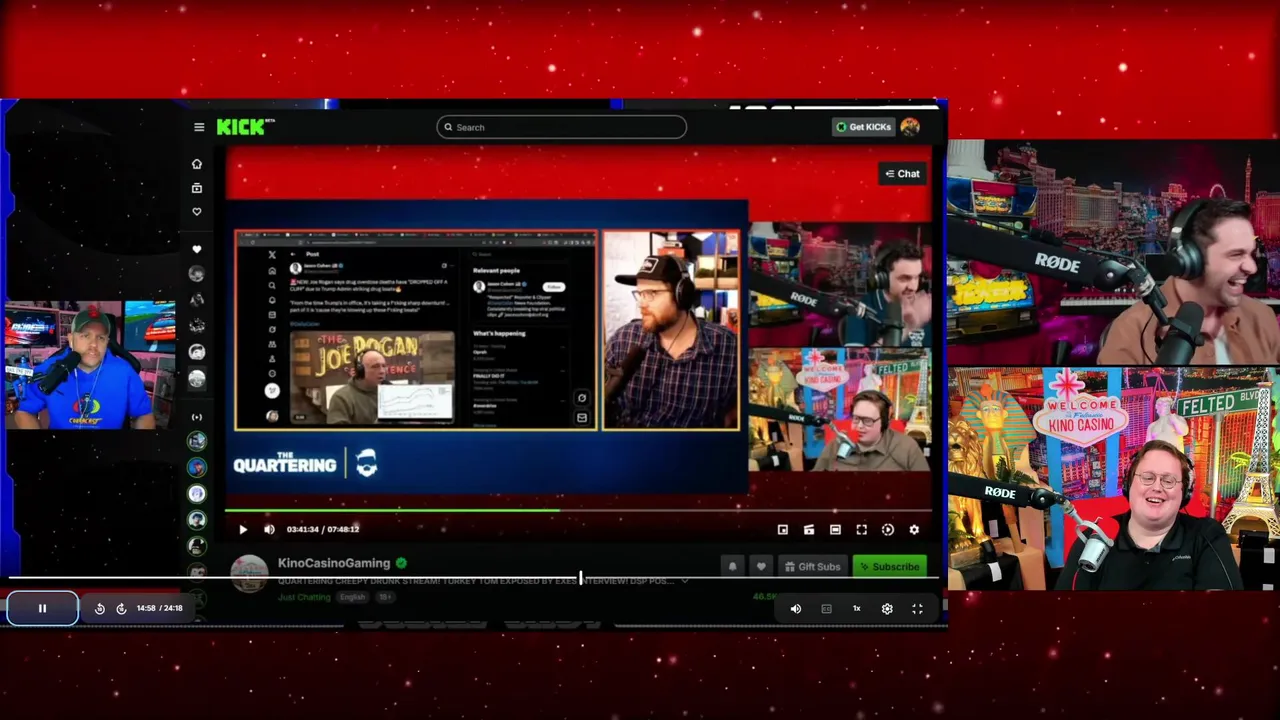Enter fullscreen in the Kick player
This screenshot has height=720, width=1280.
pos(861,530)
